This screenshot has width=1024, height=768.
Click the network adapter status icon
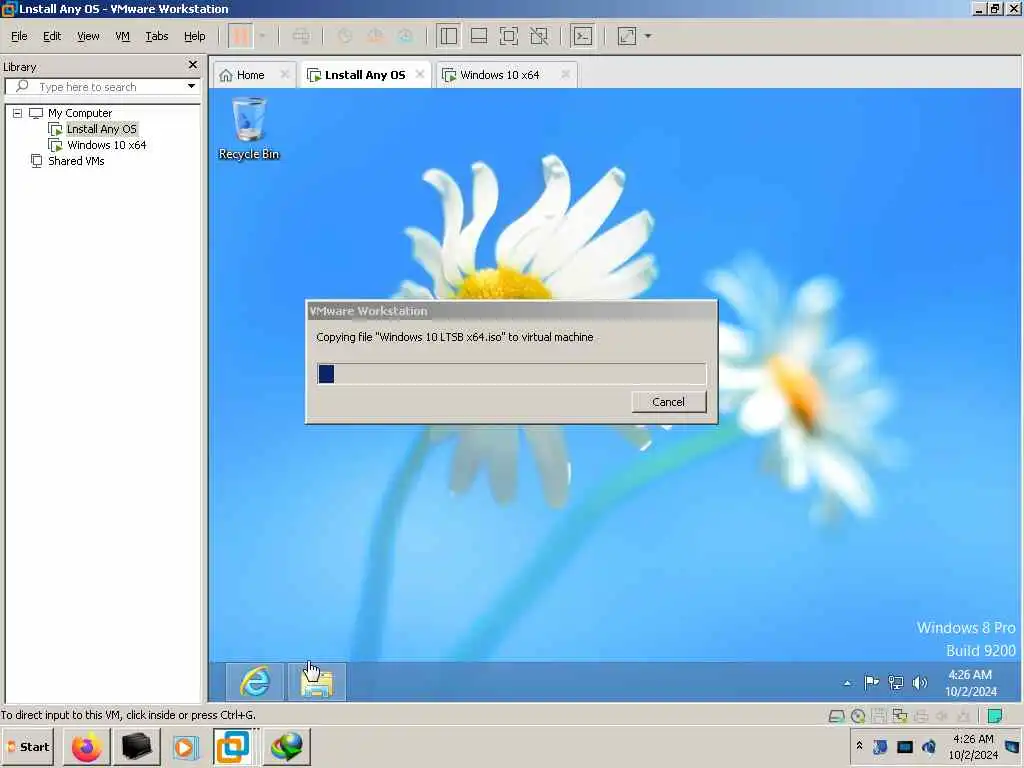point(900,716)
